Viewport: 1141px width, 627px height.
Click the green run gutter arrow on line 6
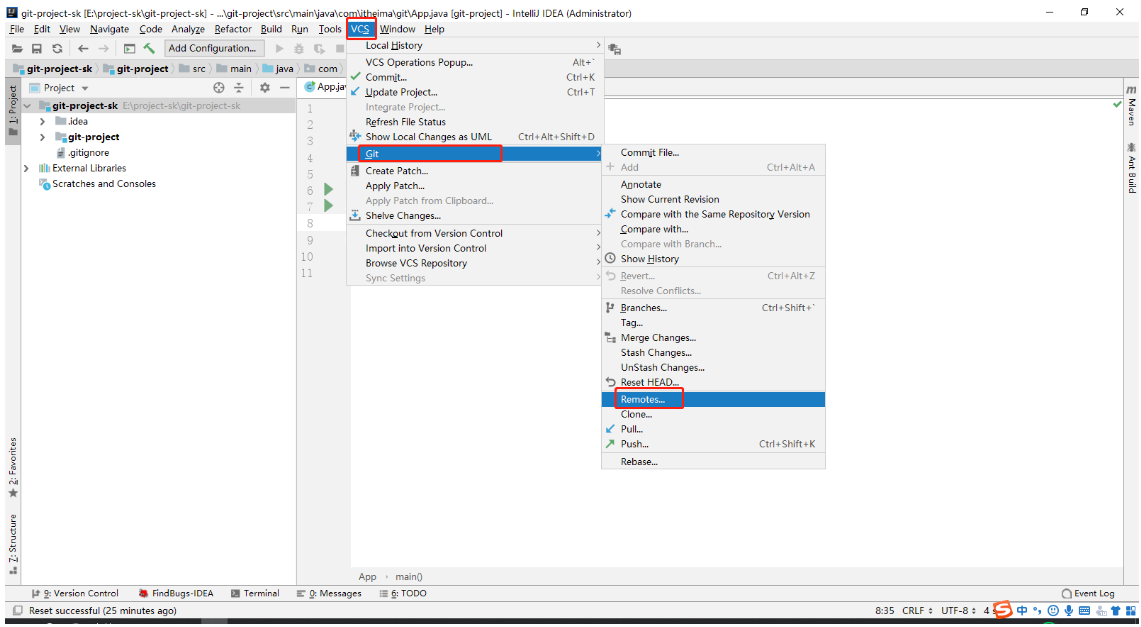coord(328,190)
